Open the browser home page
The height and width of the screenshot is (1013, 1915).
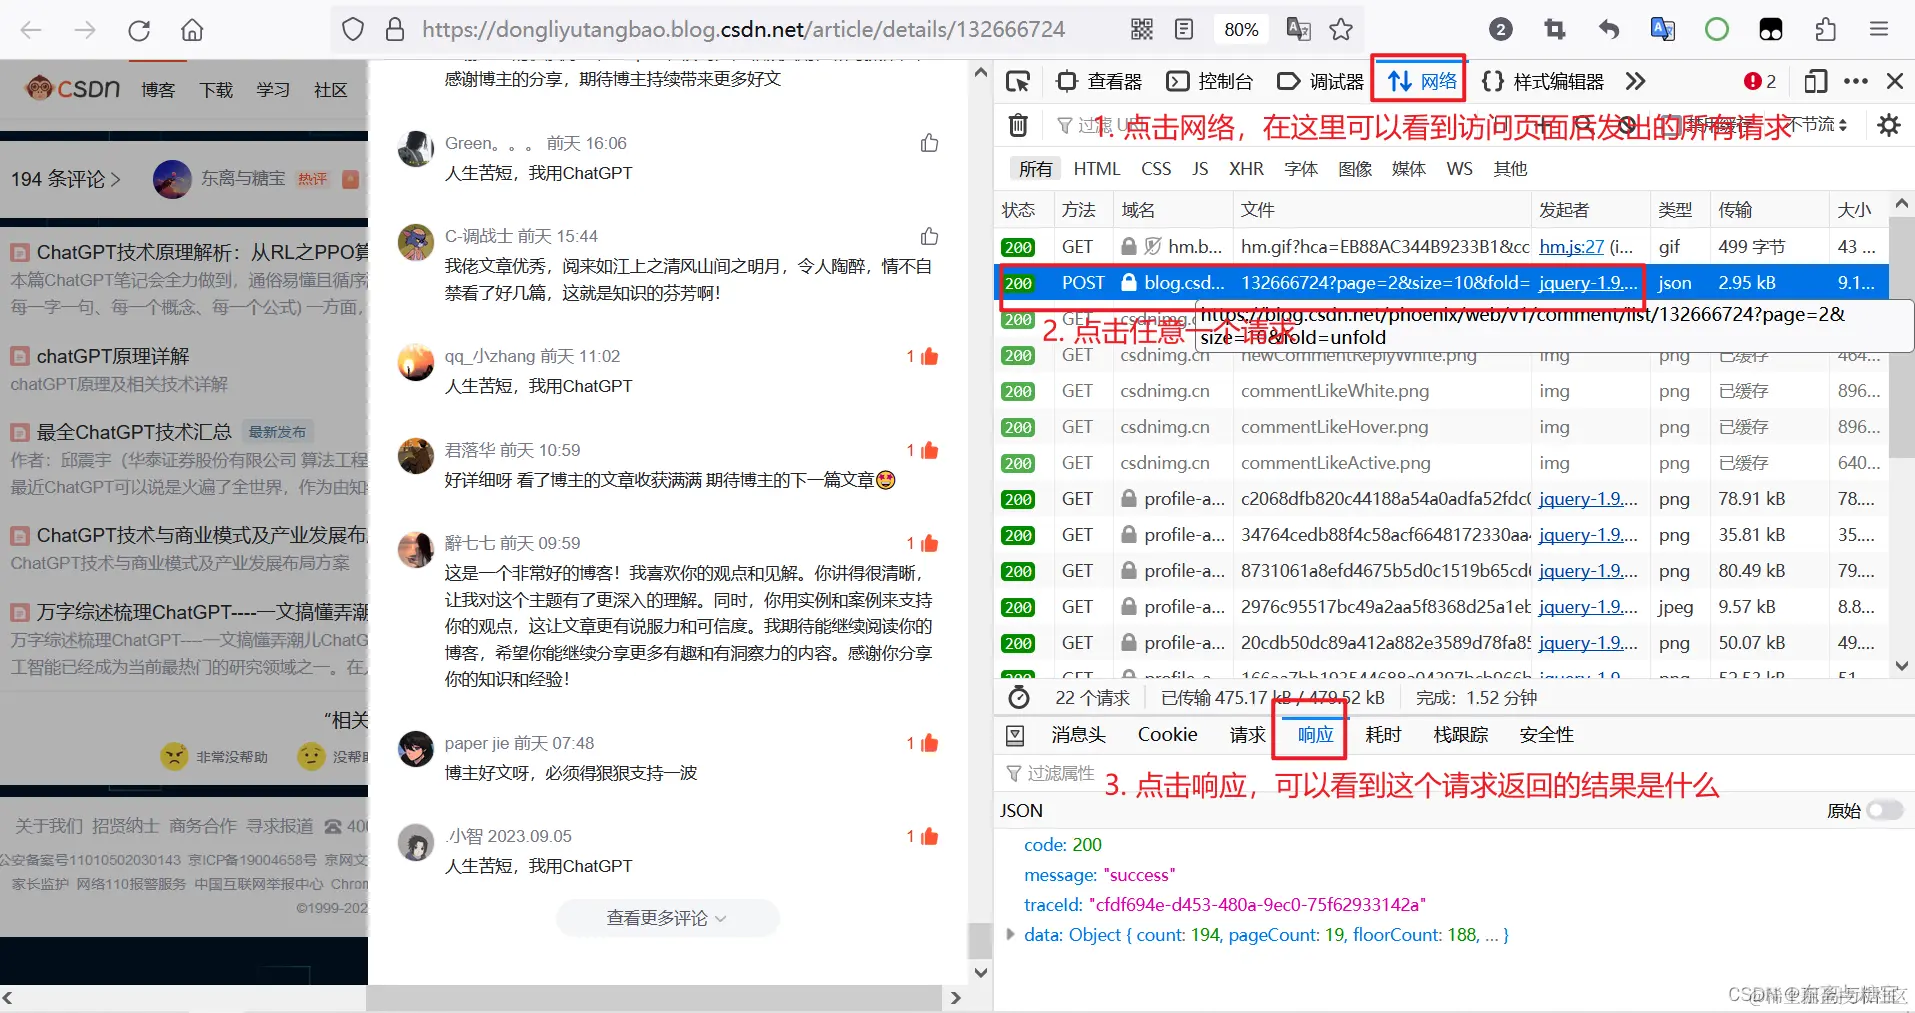click(x=192, y=30)
